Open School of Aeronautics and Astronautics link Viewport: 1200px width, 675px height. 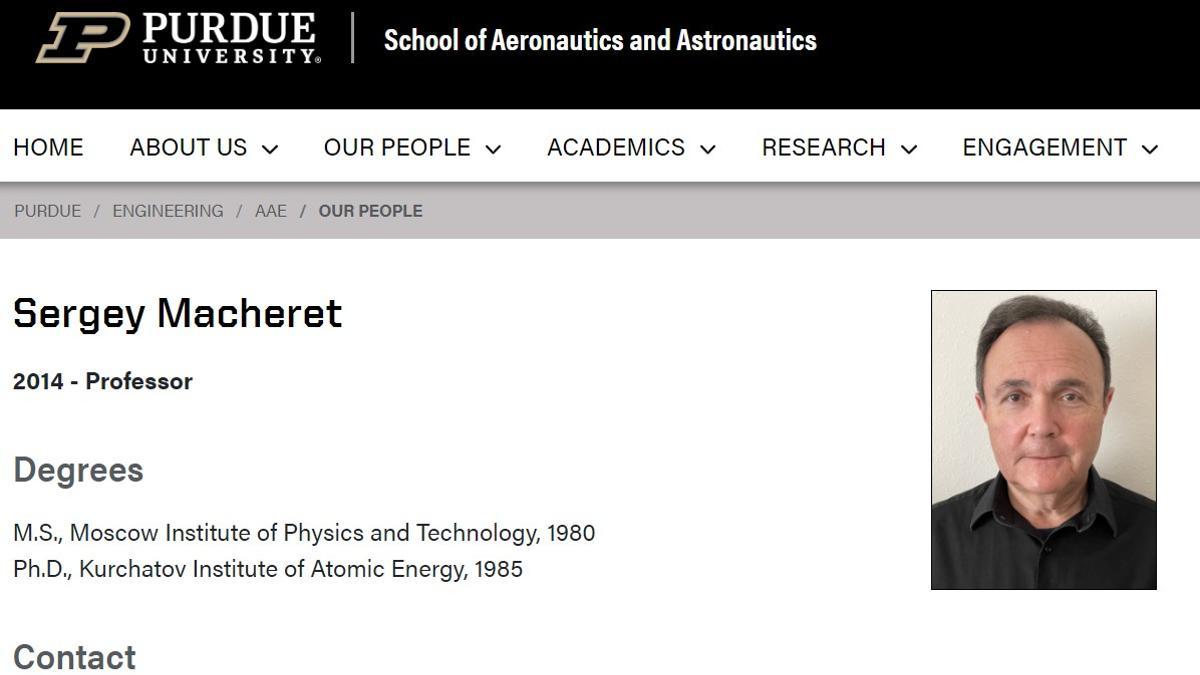pos(600,40)
